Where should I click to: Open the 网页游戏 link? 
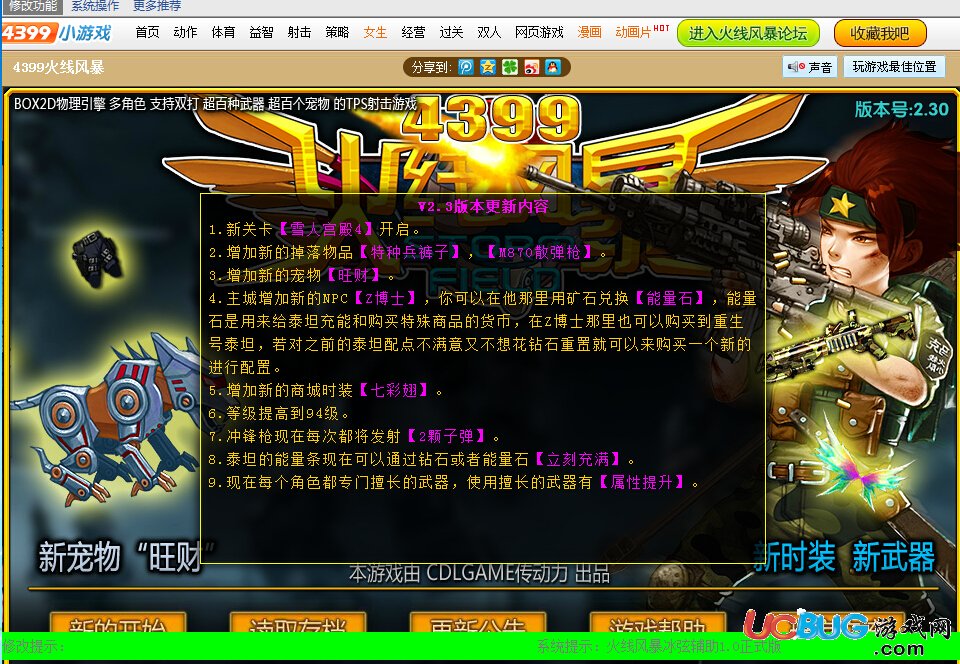tap(539, 32)
